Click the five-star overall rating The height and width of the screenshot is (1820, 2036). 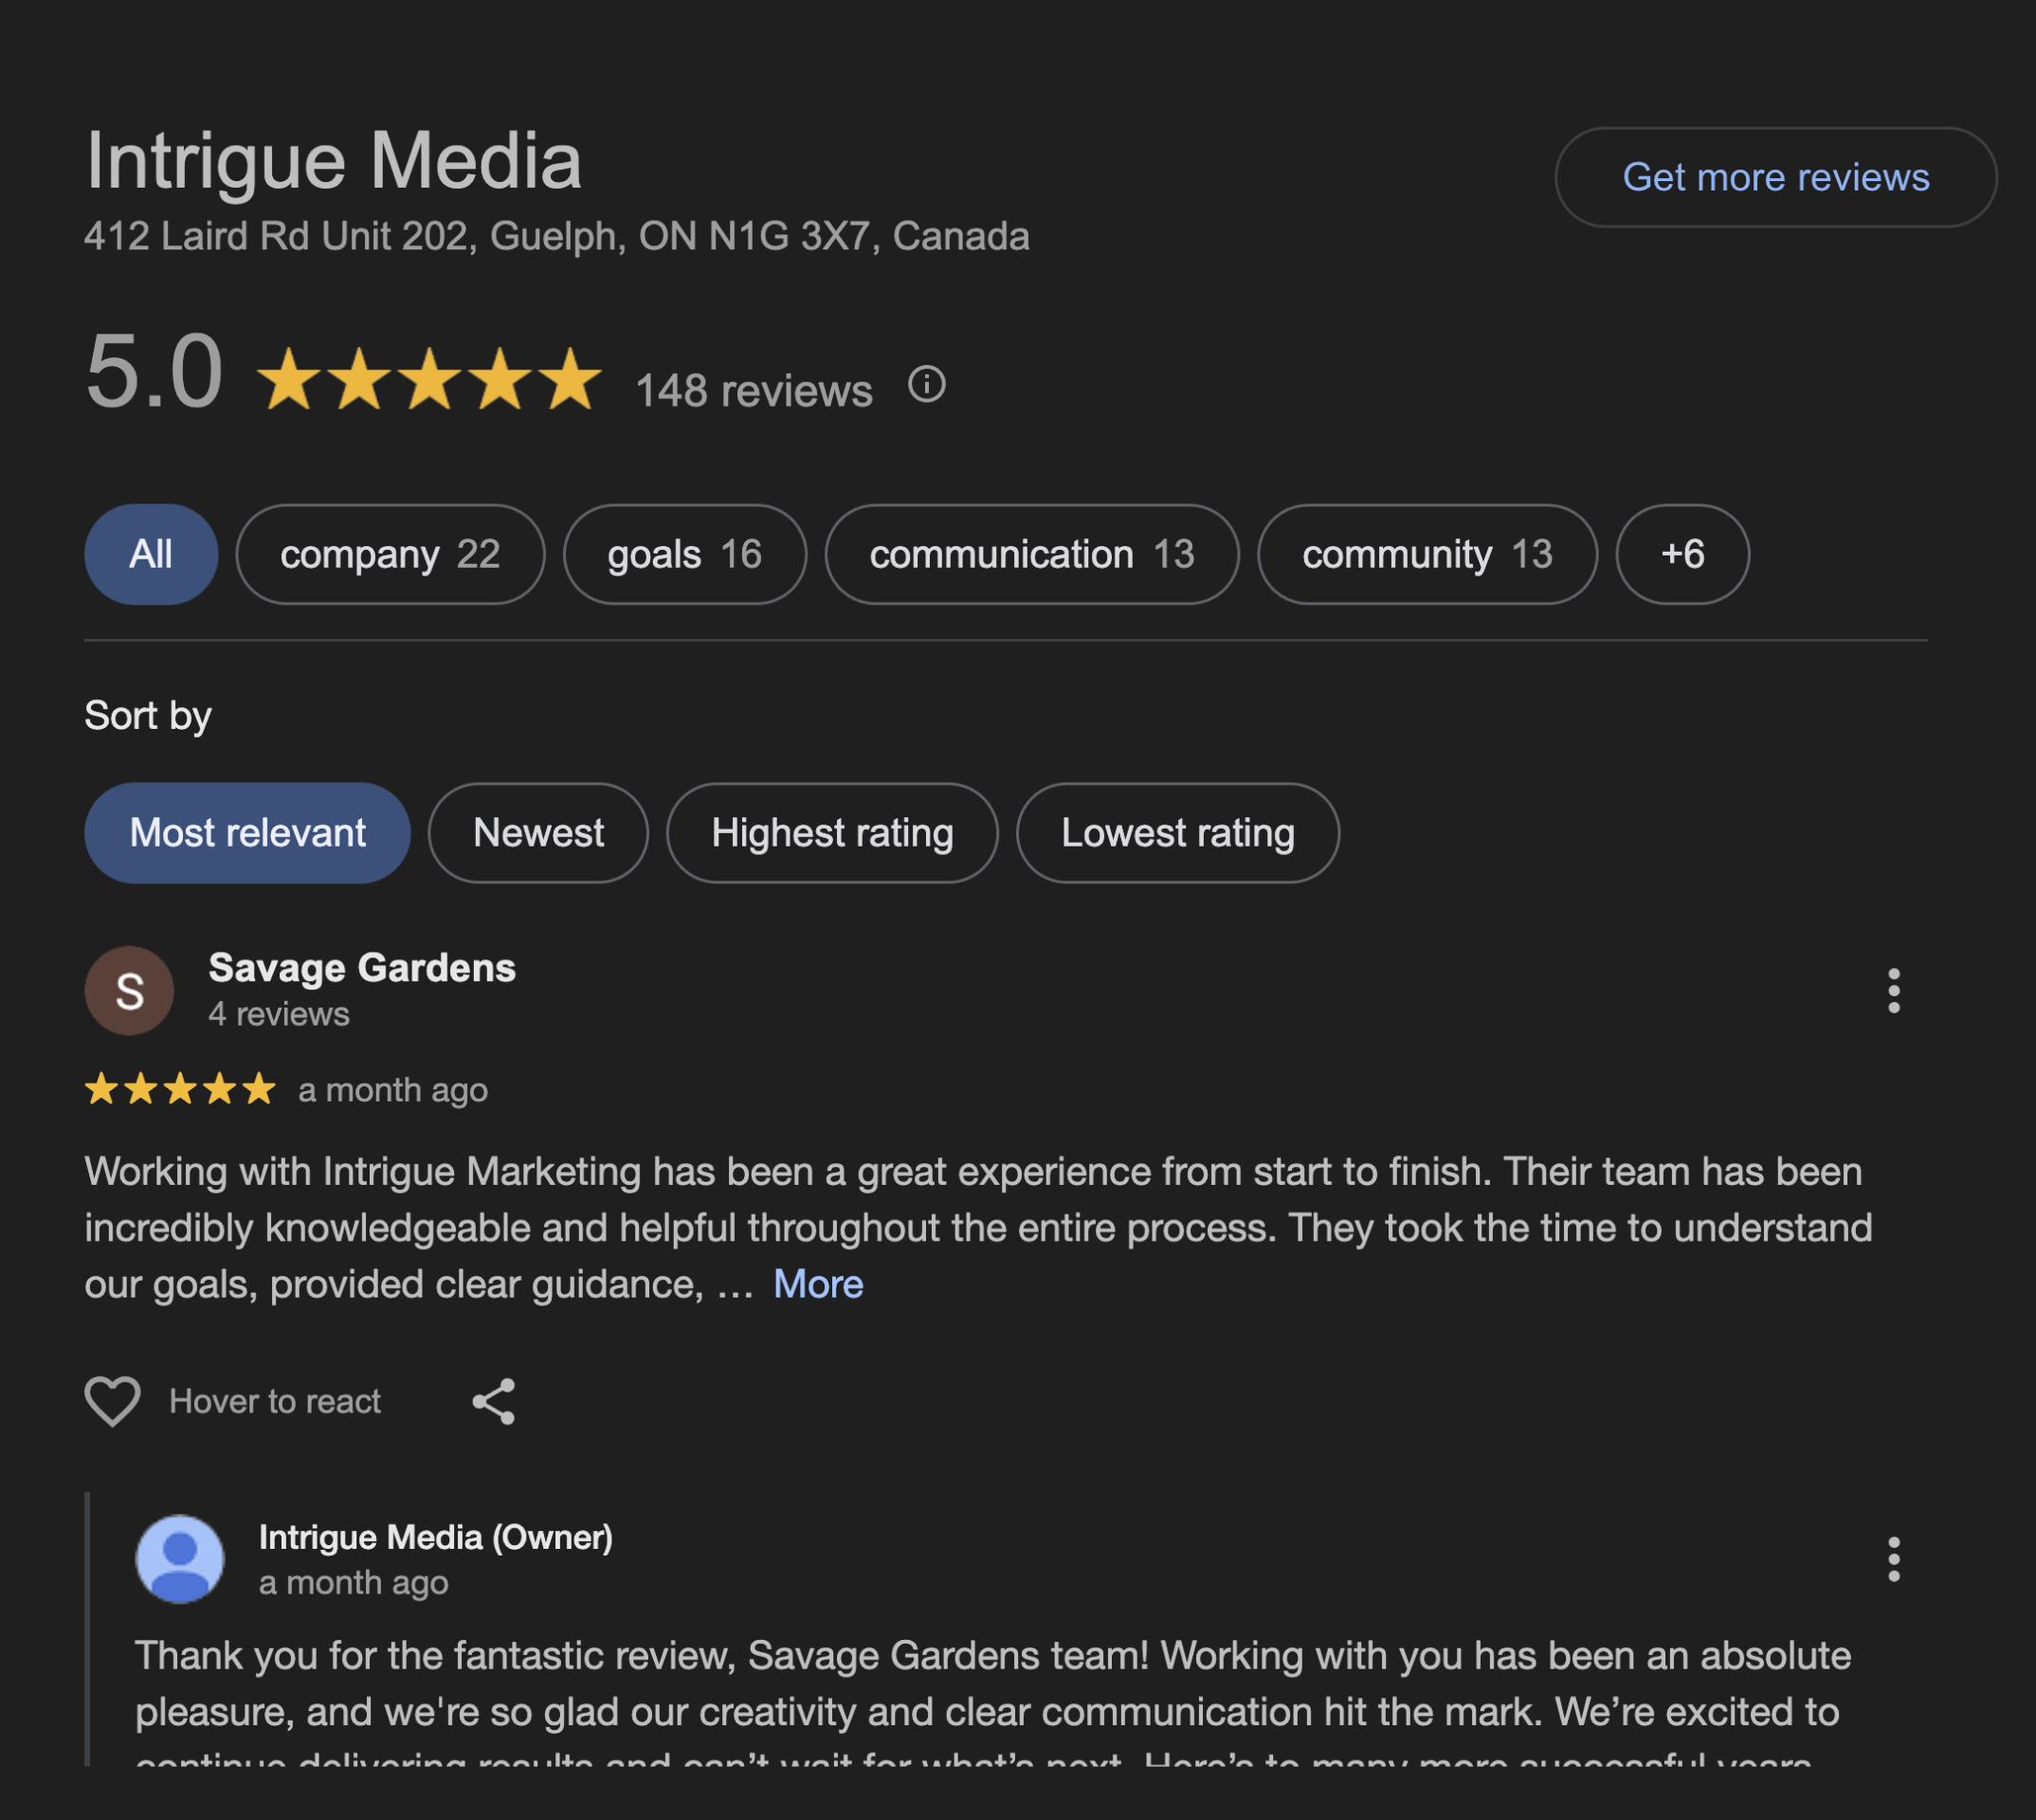click(x=429, y=380)
